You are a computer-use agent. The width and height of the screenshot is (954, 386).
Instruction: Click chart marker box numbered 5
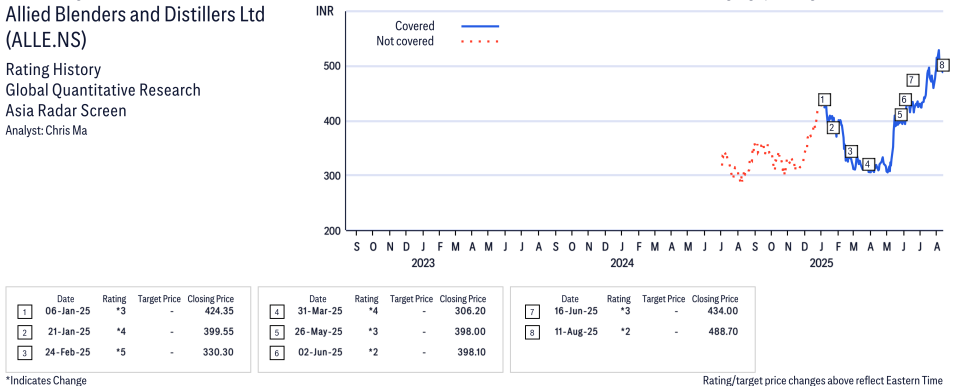900,114
